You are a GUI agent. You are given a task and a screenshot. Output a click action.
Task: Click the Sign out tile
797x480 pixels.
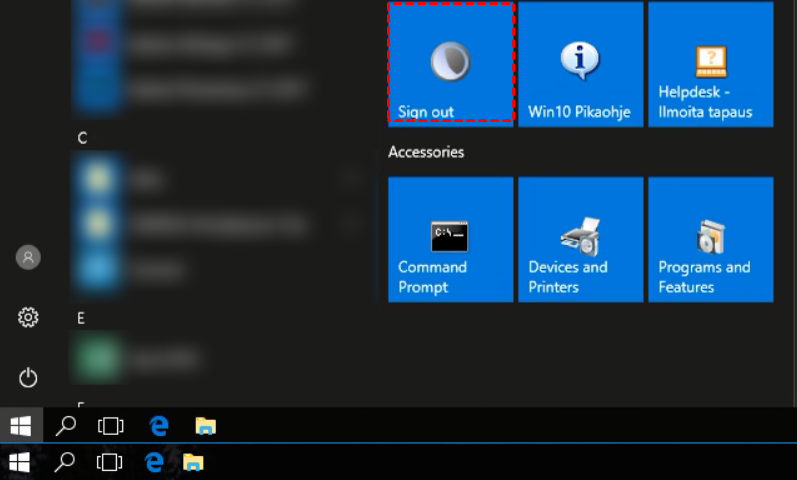[x=450, y=64]
